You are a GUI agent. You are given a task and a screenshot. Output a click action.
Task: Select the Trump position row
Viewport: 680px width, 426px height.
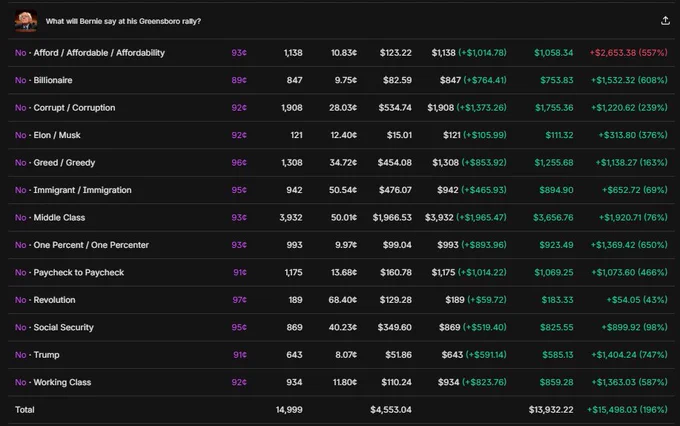341,355
